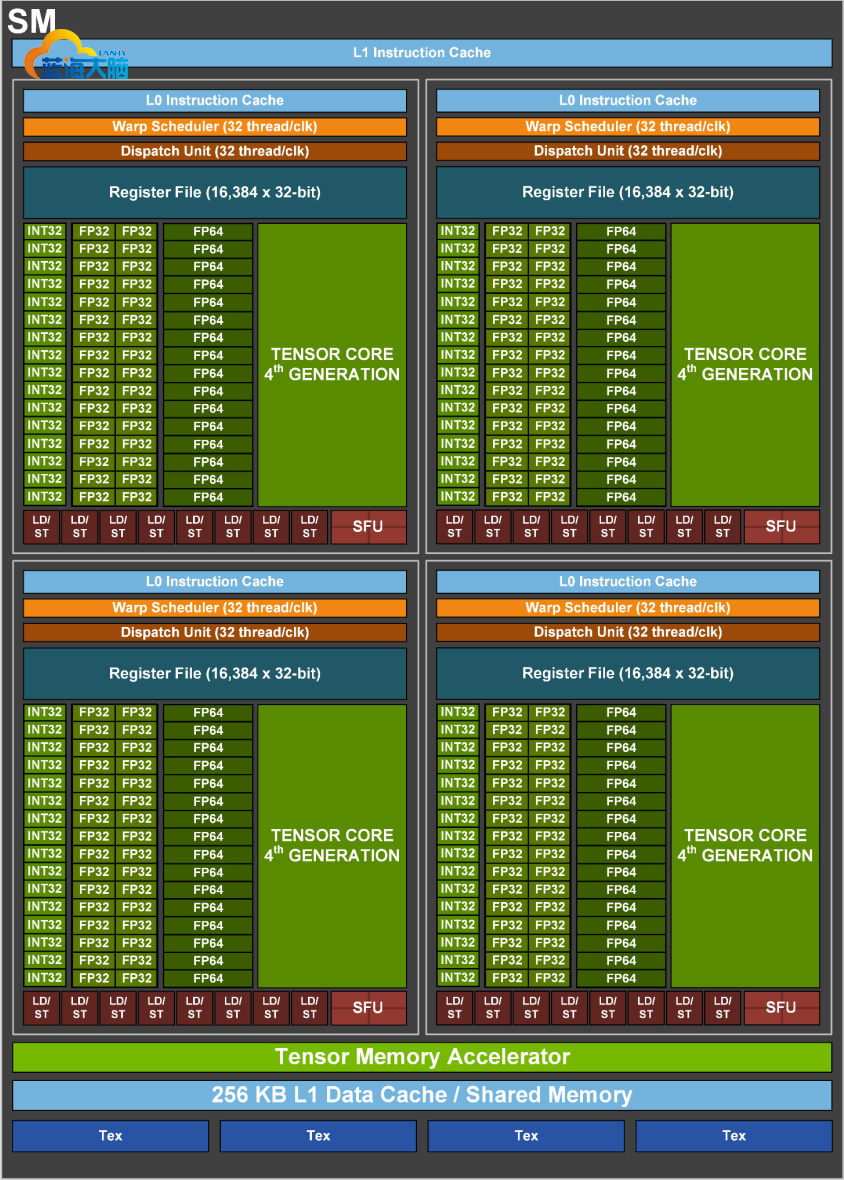Screen dimensions: 844x1180
Task: Expand the top-left Register File (16,384 x 32-bit)
Action: (213, 192)
